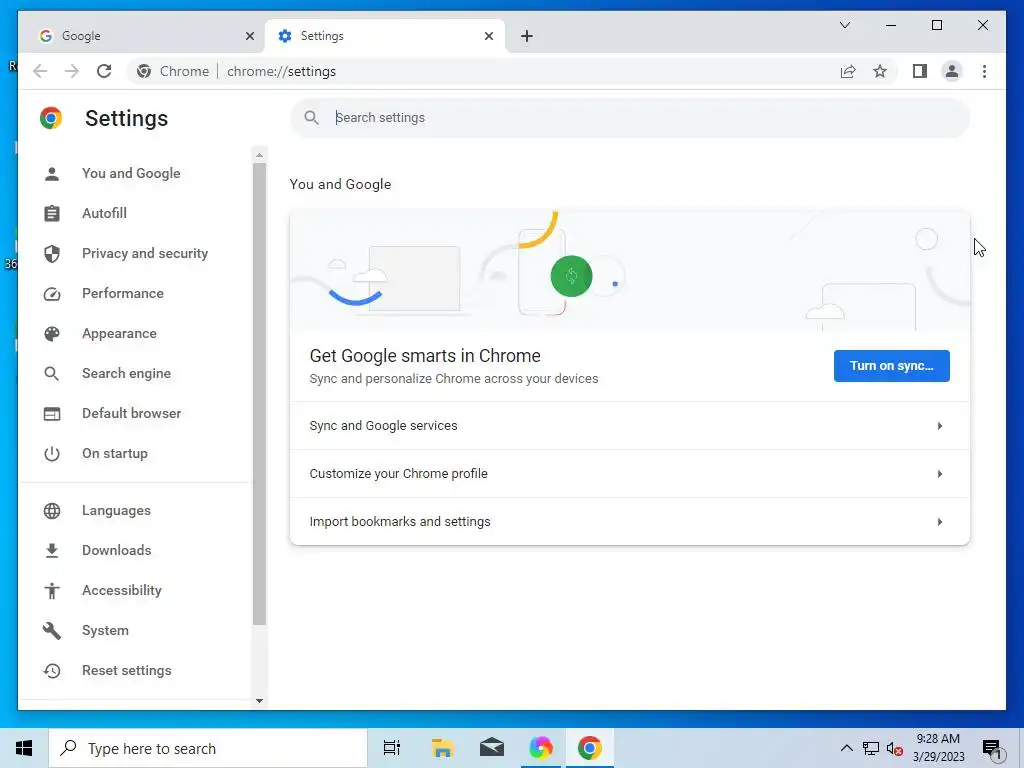Show hidden system tray icons

[x=846, y=748]
